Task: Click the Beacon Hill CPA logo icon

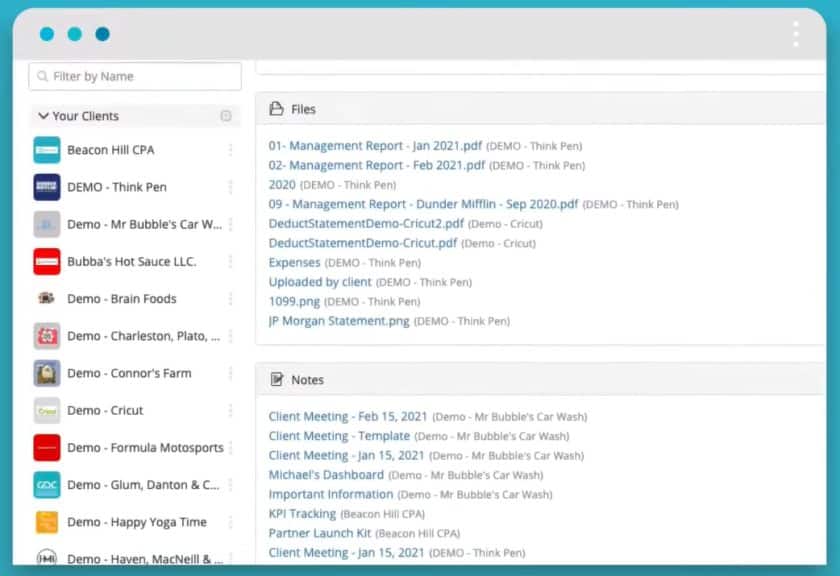Action: pos(47,150)
